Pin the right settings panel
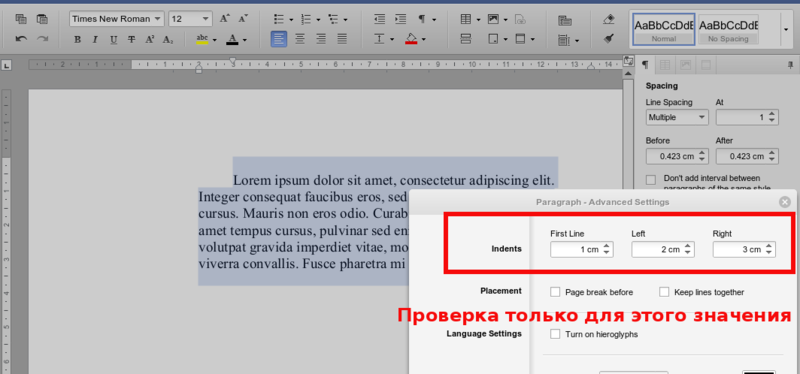This screenshot has width=800, height=374. pos(790,65)
